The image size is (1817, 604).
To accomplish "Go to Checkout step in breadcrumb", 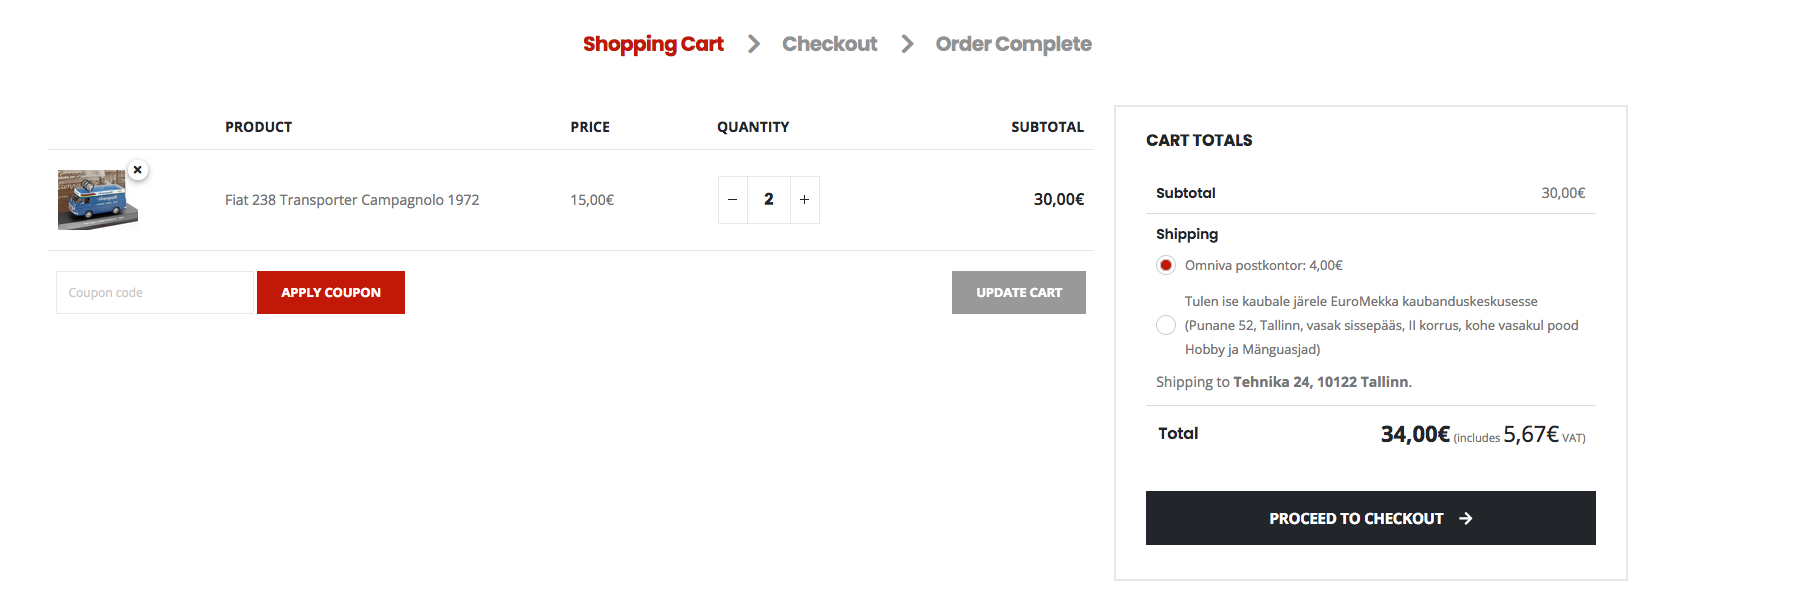I will click(x=829, y=44).
